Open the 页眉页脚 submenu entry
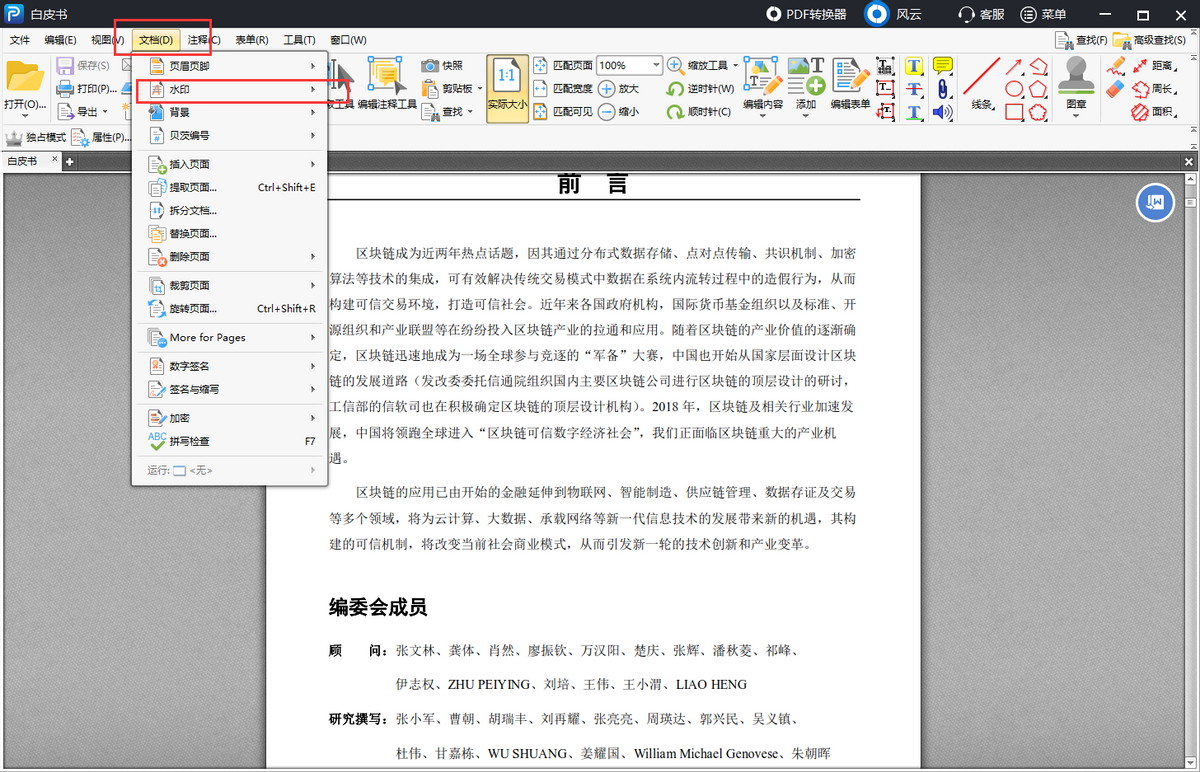The height and width of the screenshot is (772, 1200). tap(230, 66)
